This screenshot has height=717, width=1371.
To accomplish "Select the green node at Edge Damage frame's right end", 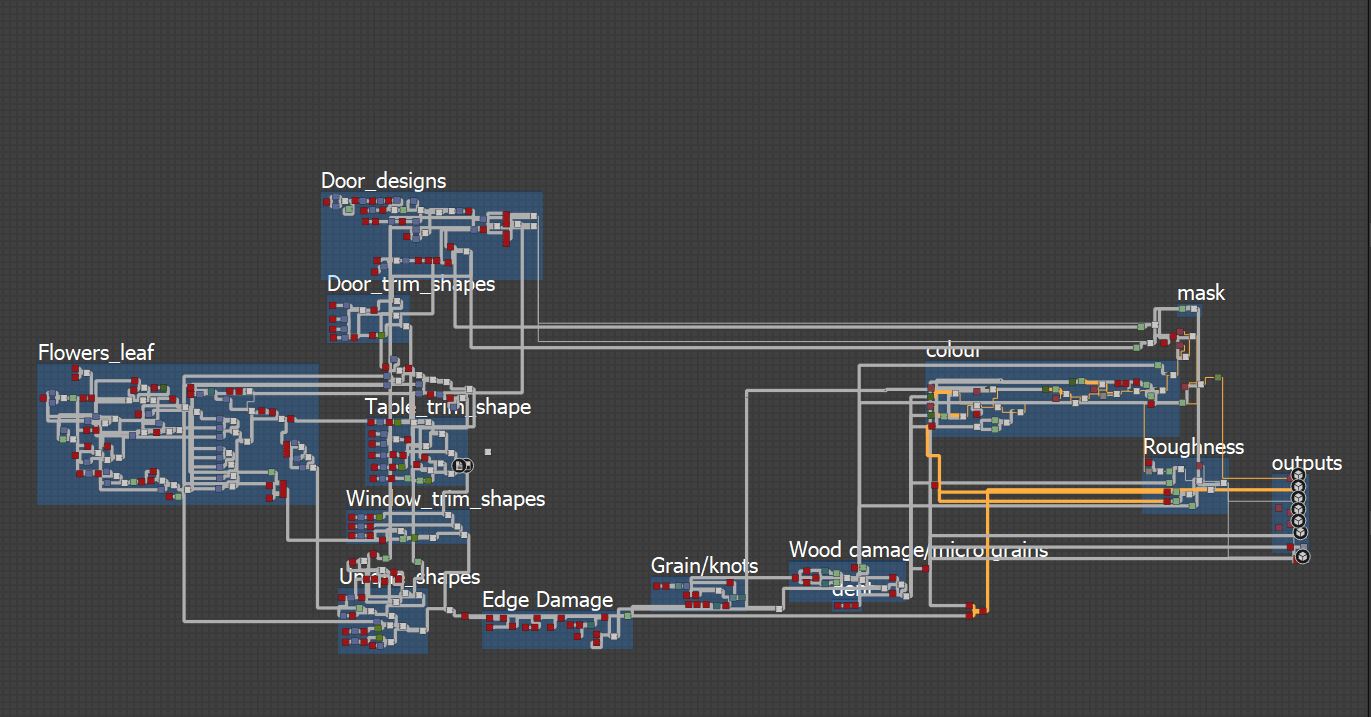I will 627,615.
